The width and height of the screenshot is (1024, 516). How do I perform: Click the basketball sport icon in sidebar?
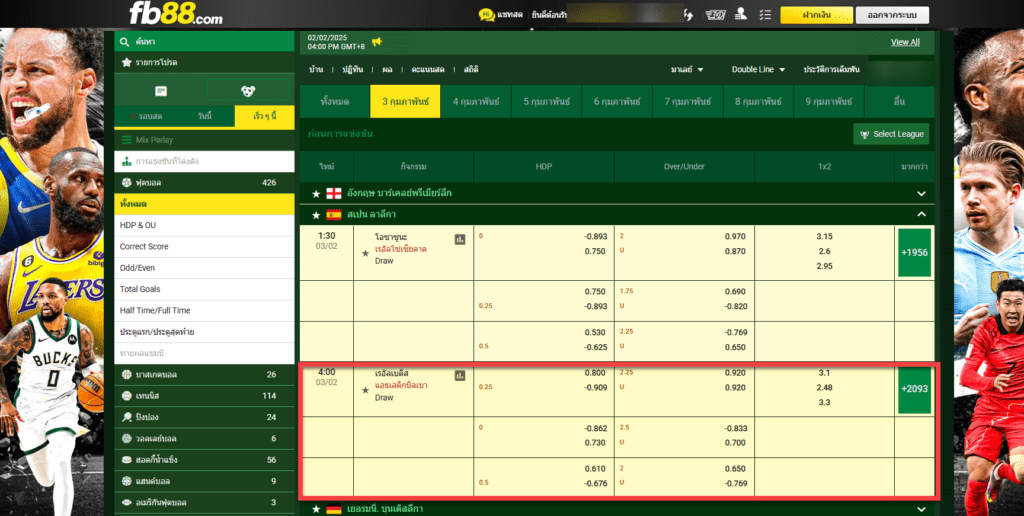127,375
